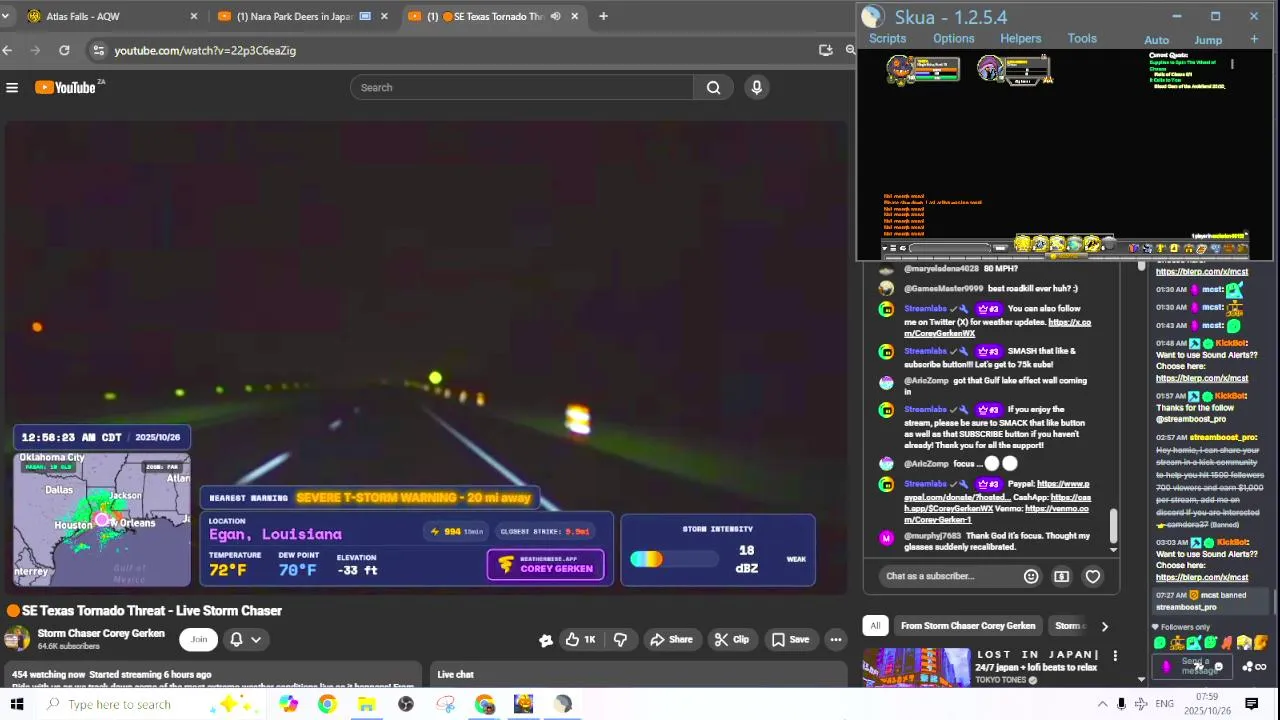The image size is (1280, 720).
Task: Open options for Lost in Japan video
Action: [x=1115, y=656]
